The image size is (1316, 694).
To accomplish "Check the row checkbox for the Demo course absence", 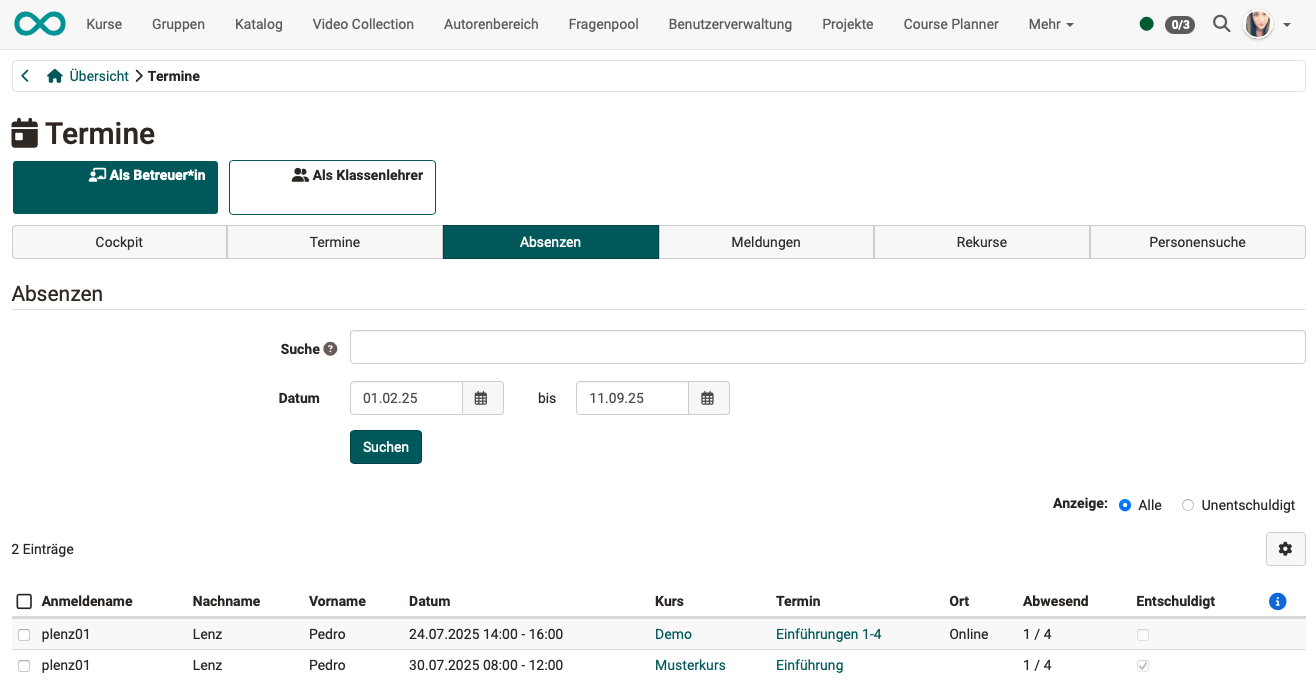I will (24, 633).
